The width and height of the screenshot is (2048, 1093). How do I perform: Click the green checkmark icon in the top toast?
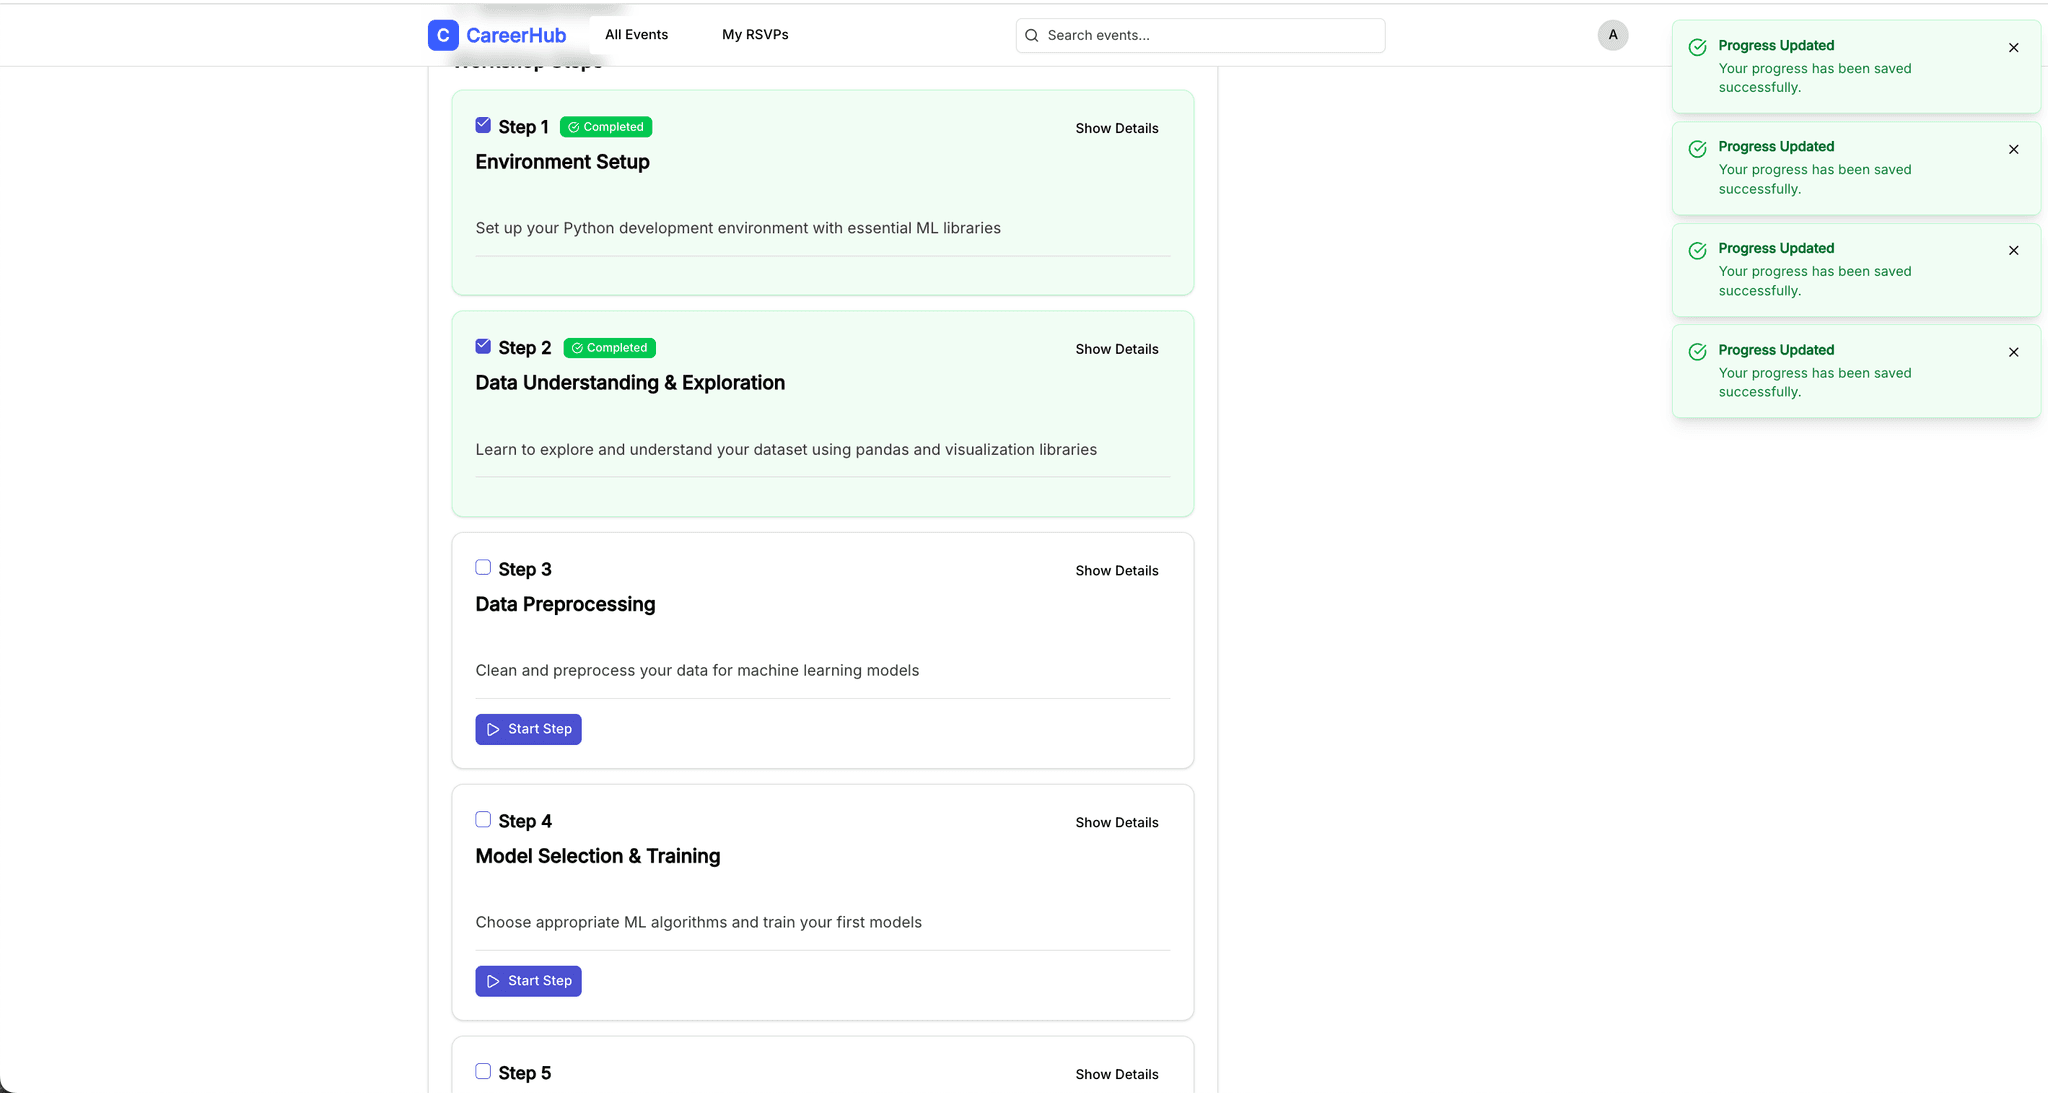point(1697,47)
